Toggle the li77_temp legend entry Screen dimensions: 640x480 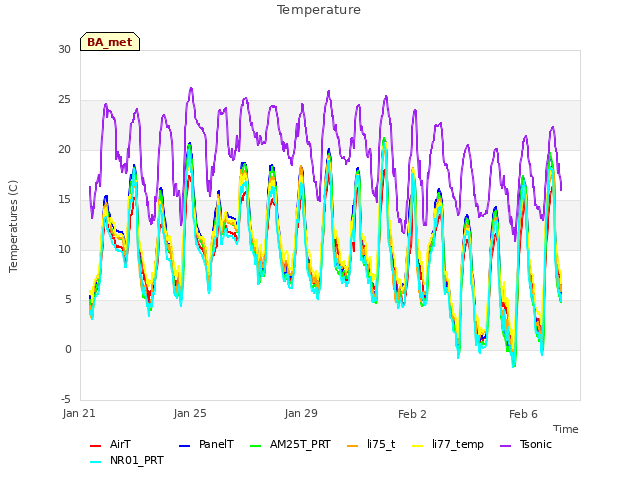(448, 444)
